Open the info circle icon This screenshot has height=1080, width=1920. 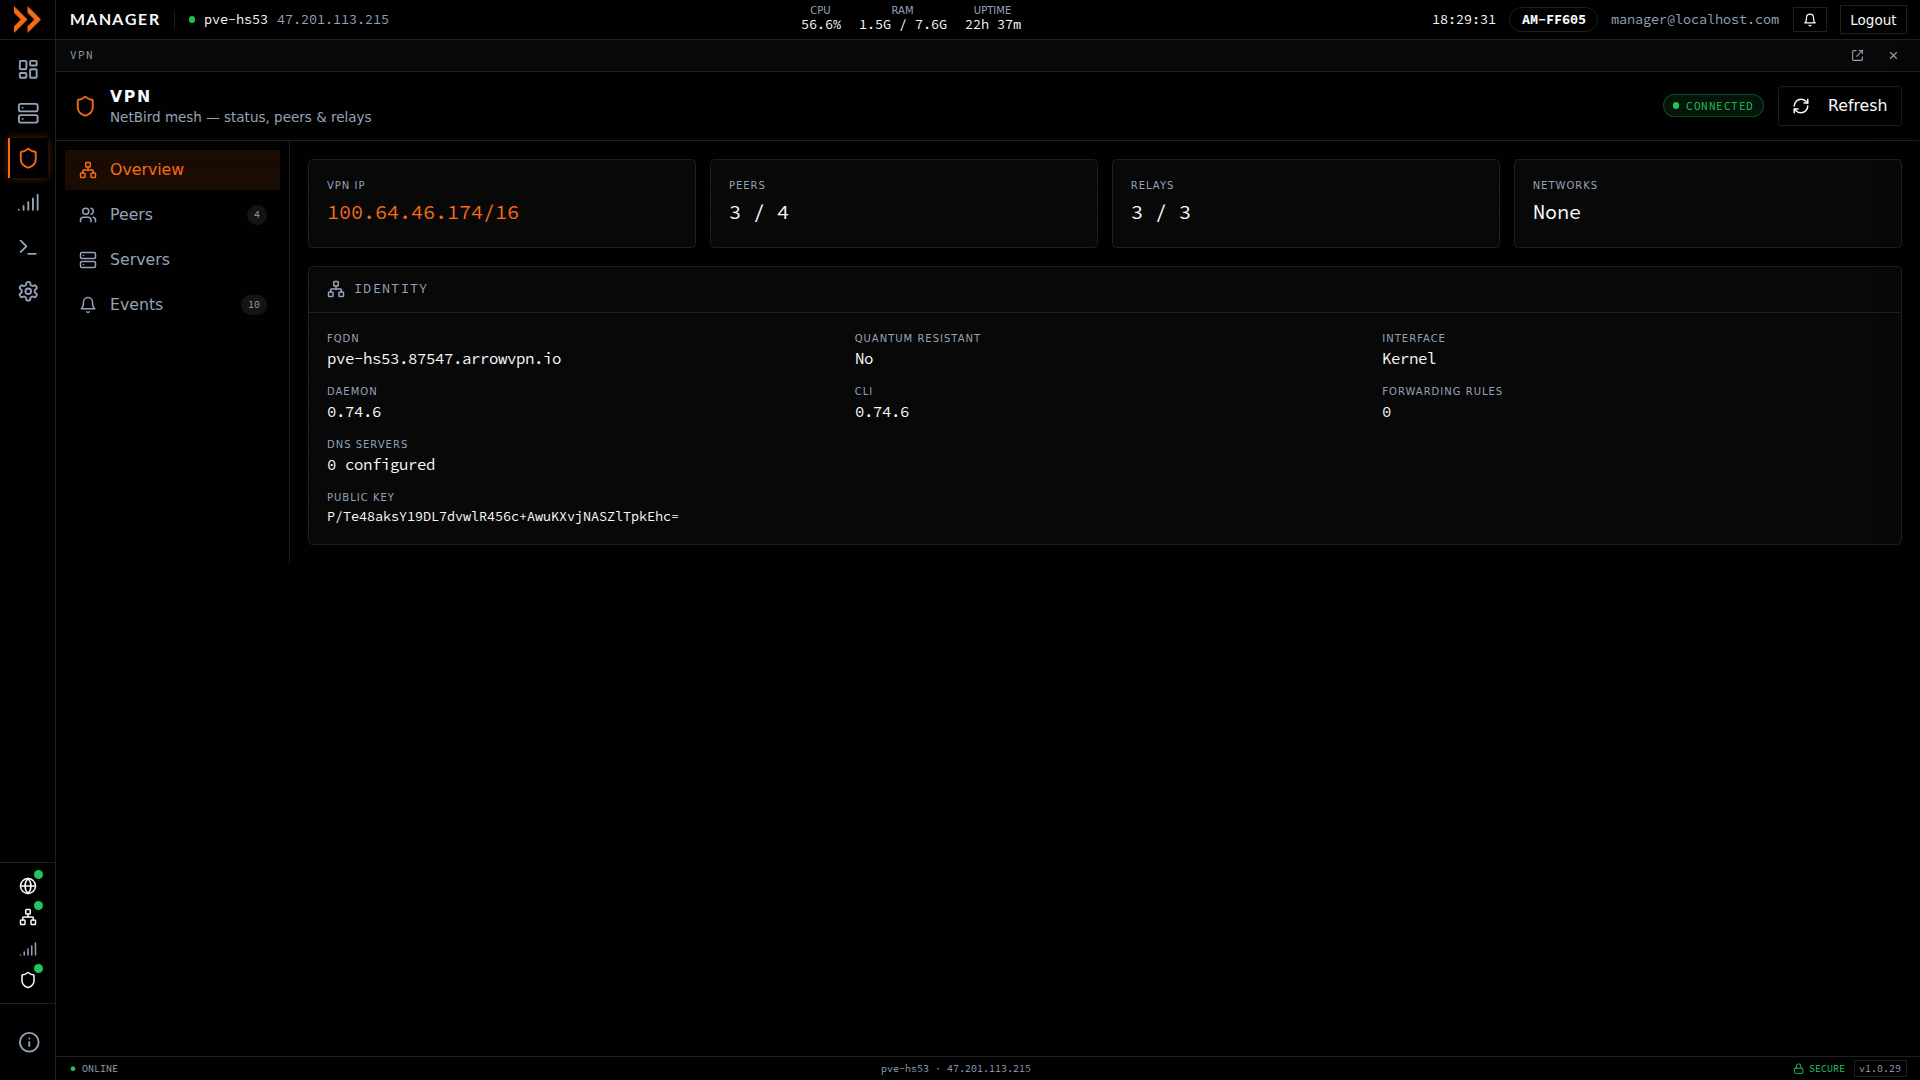coord(29,1042)
